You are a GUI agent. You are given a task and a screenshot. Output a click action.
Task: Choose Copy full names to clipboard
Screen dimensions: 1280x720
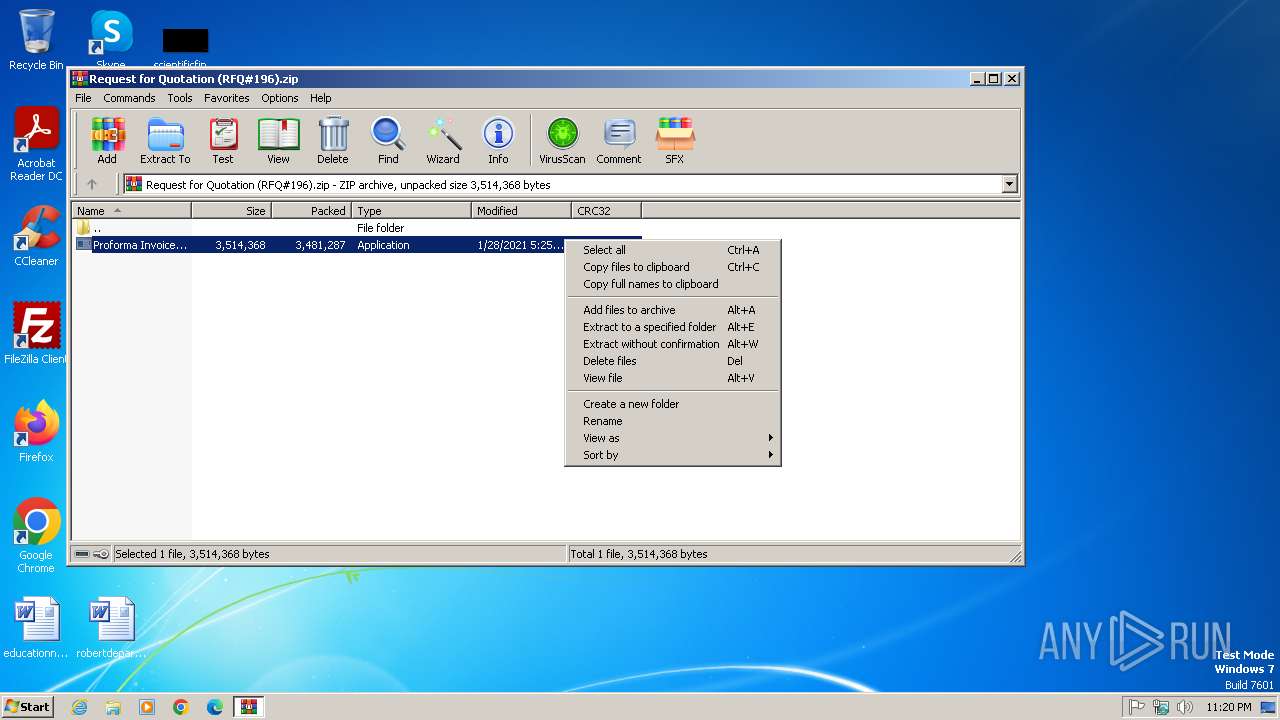point(673,284)
